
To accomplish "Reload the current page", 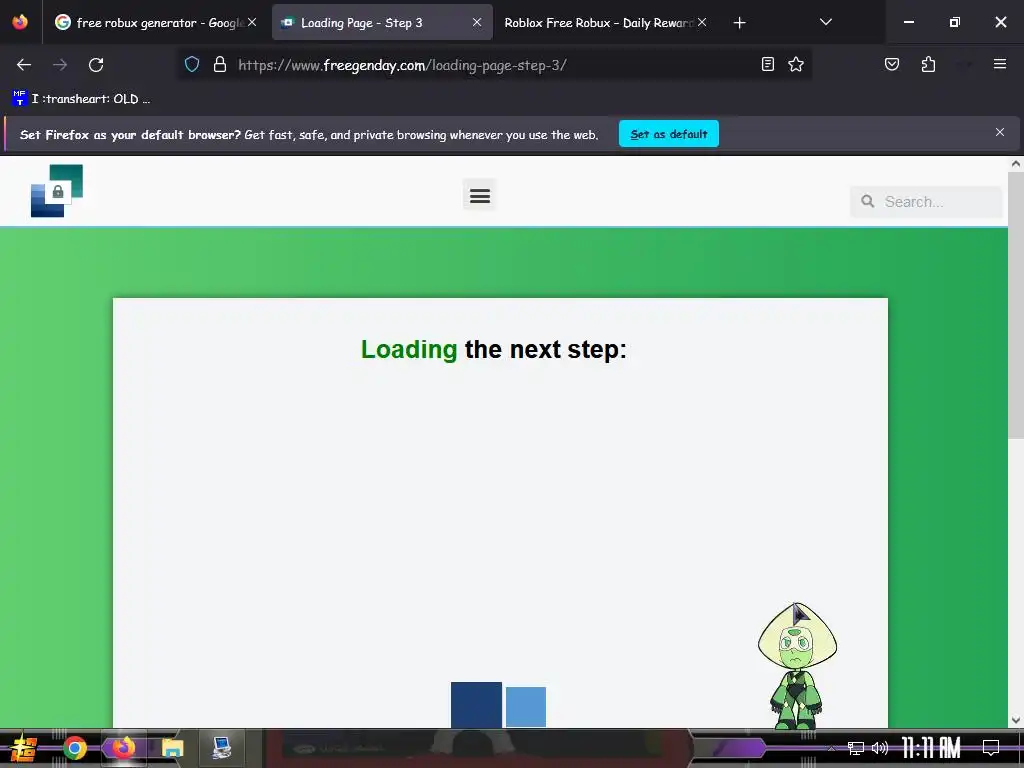I will (x=96, y=65).
